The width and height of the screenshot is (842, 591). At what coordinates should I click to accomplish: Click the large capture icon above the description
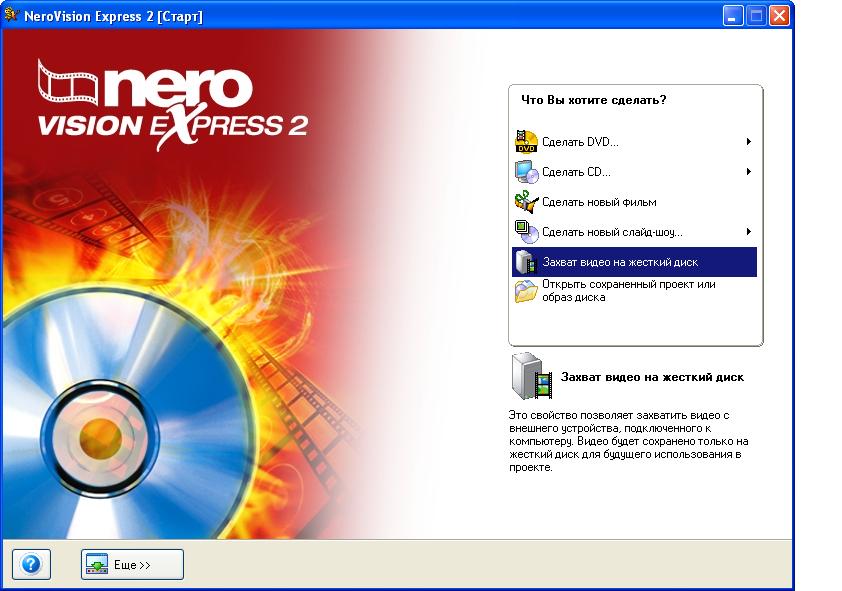coord(531,376)
